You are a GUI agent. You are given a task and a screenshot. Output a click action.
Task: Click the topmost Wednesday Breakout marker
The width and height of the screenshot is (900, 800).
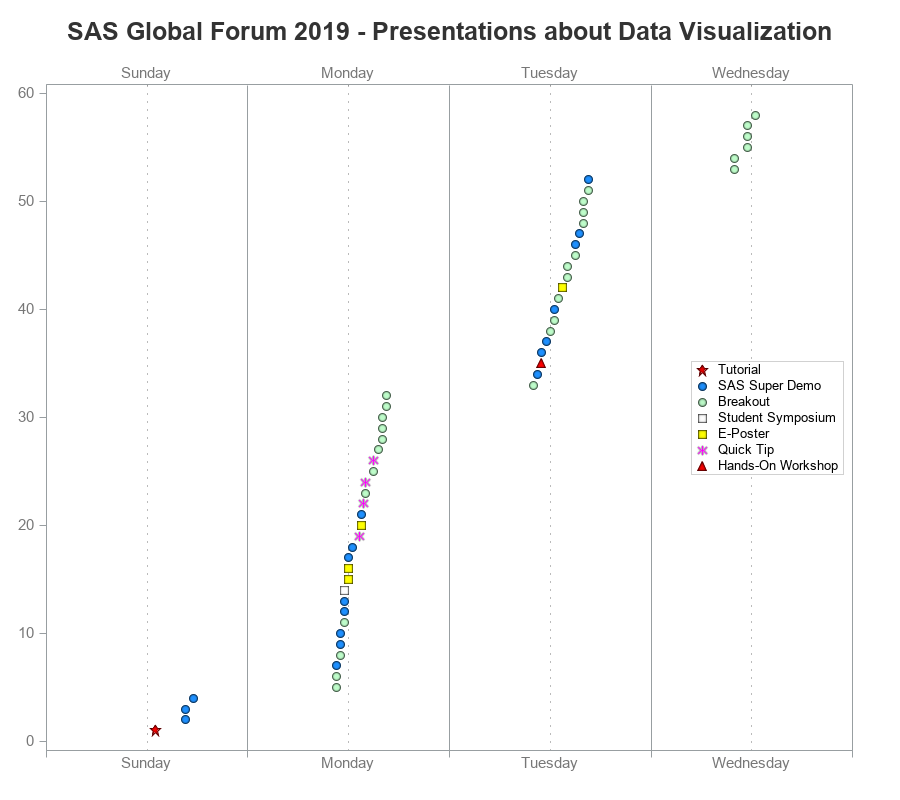[x=755, y=115]
